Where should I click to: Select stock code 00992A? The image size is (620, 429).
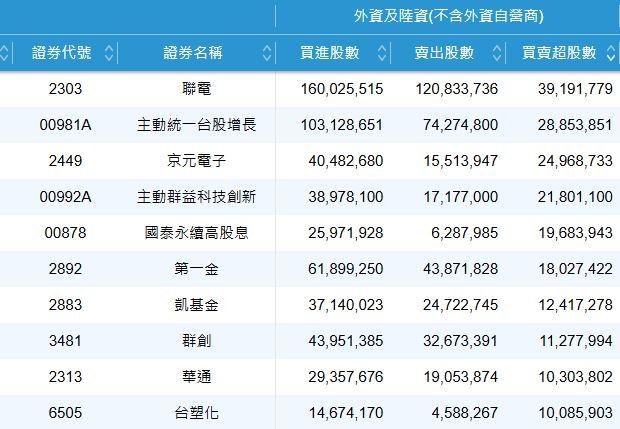[x=66, y=197]
